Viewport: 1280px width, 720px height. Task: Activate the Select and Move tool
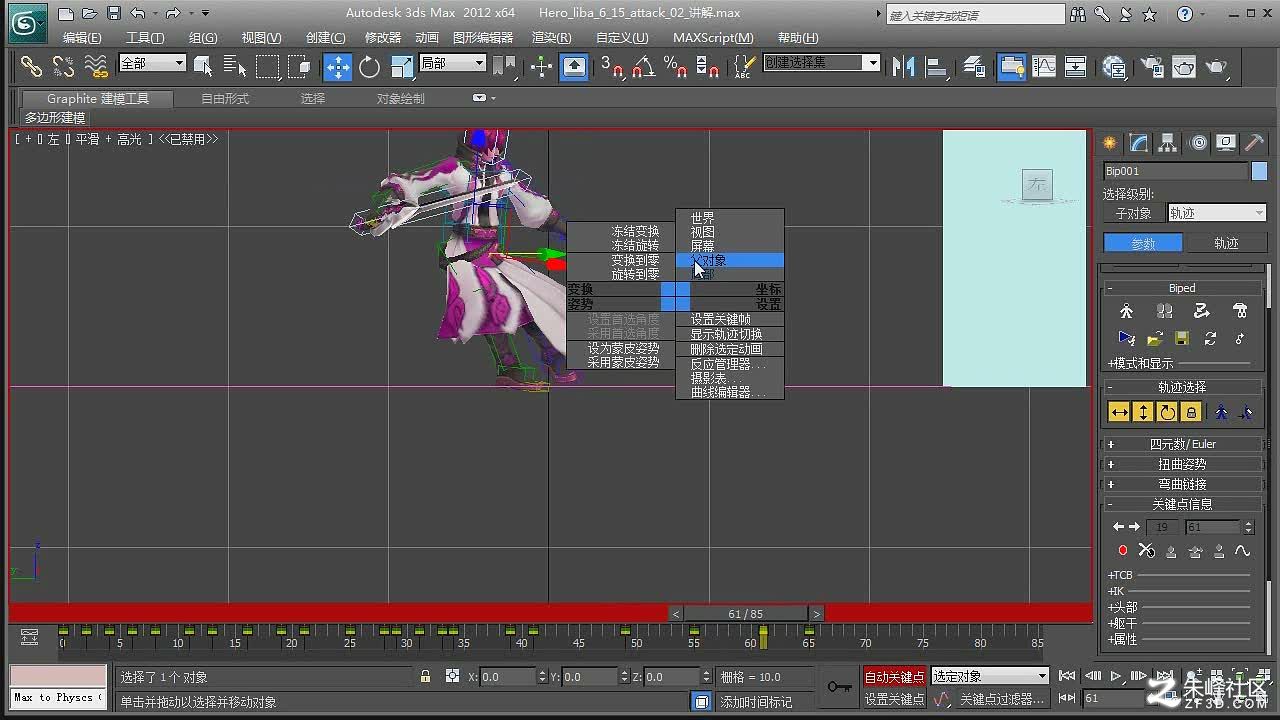point(337,66)
